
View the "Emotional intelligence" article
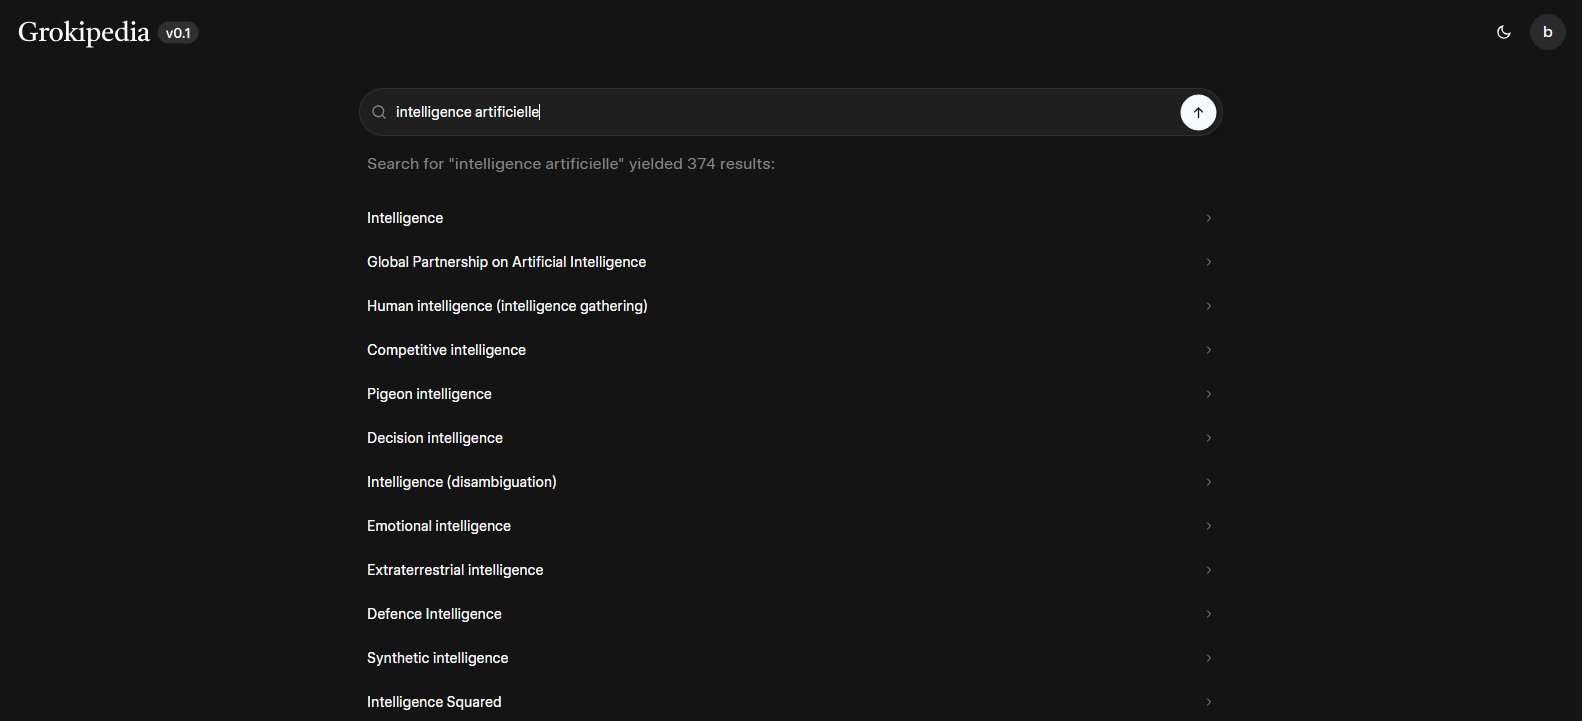click(439, 526)
